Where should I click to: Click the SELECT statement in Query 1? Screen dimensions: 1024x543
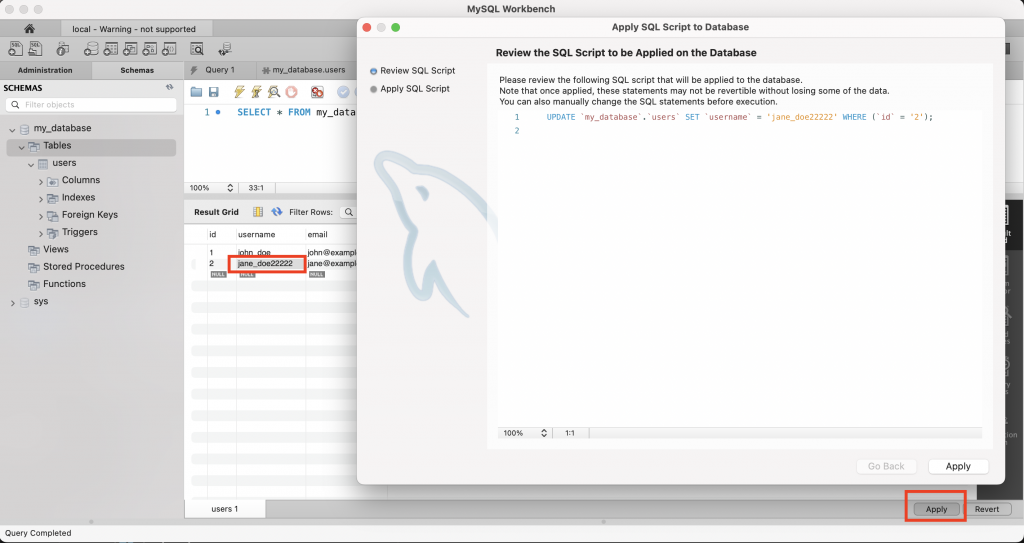tap(296, 112)
